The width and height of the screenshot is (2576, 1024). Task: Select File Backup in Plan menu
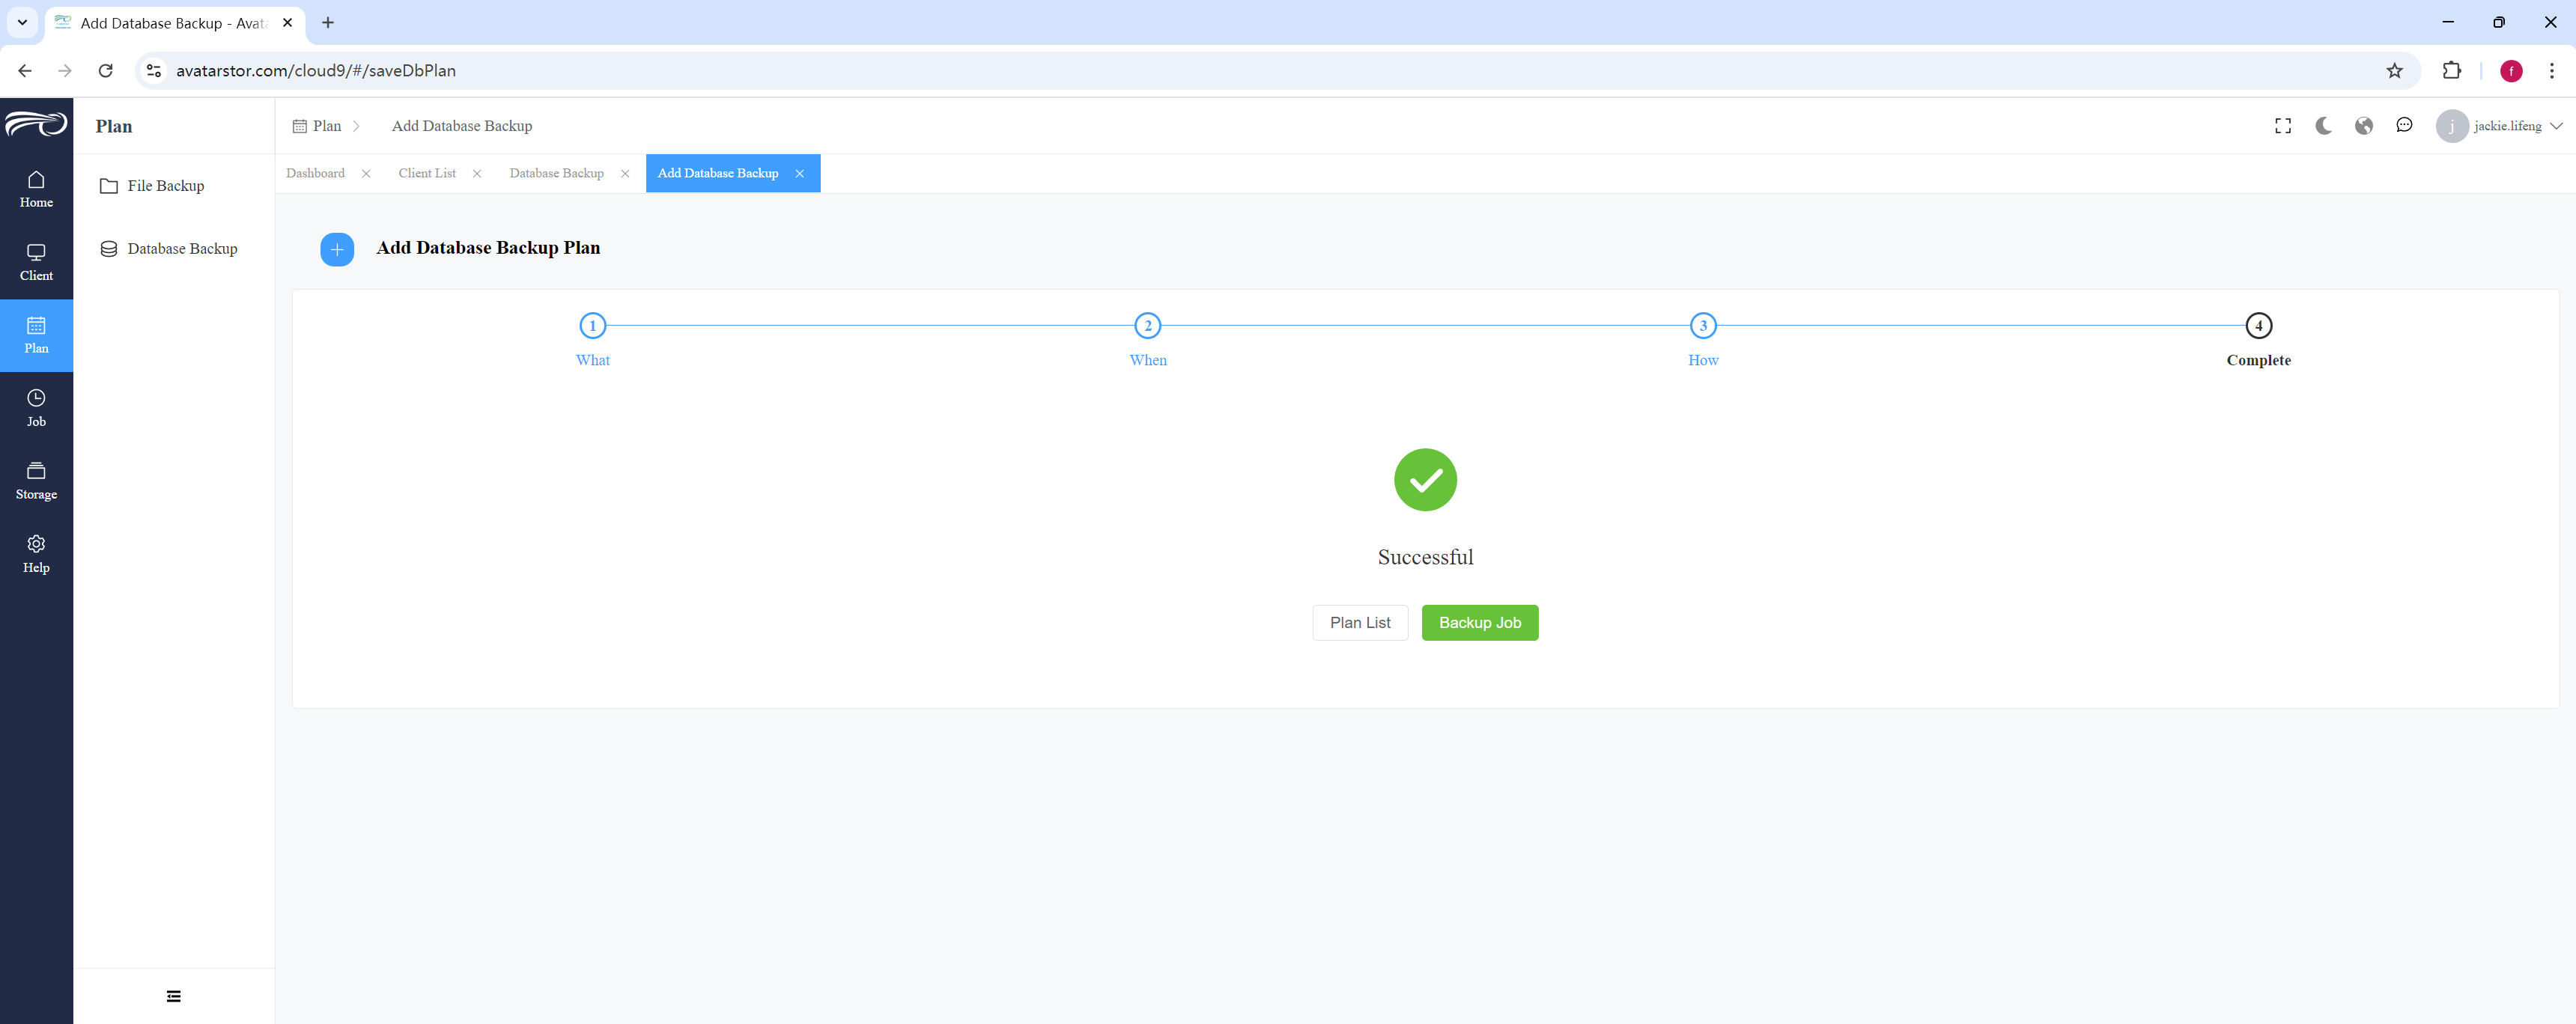tap(166, 186)
